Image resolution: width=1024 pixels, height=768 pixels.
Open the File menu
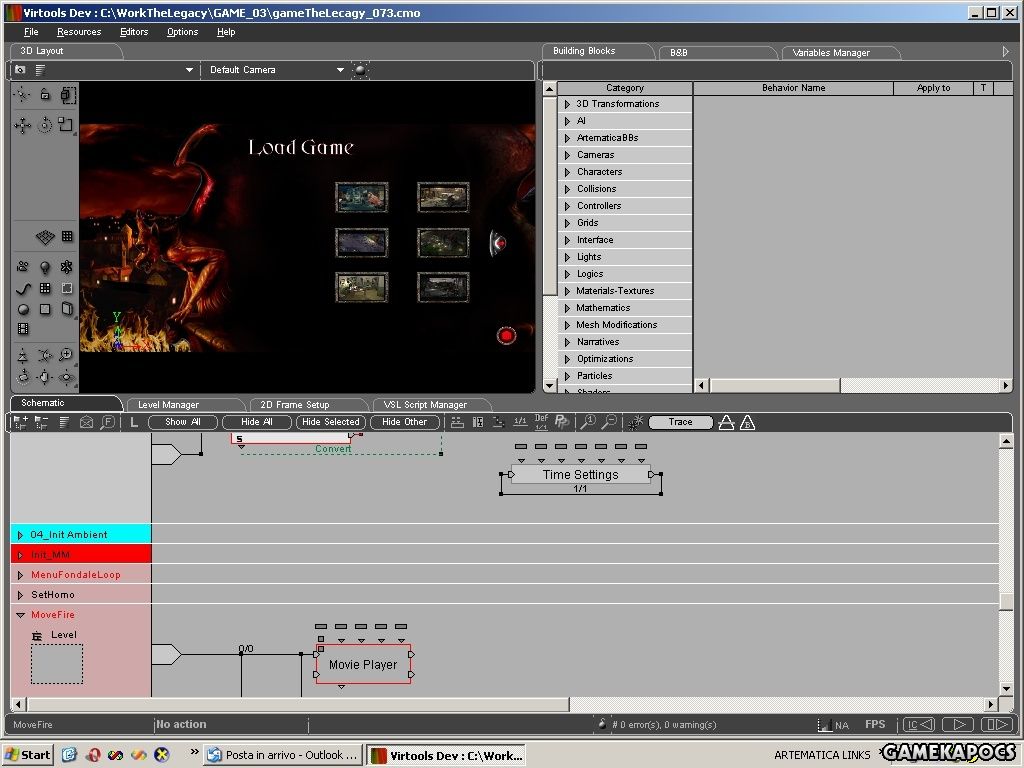31,32
